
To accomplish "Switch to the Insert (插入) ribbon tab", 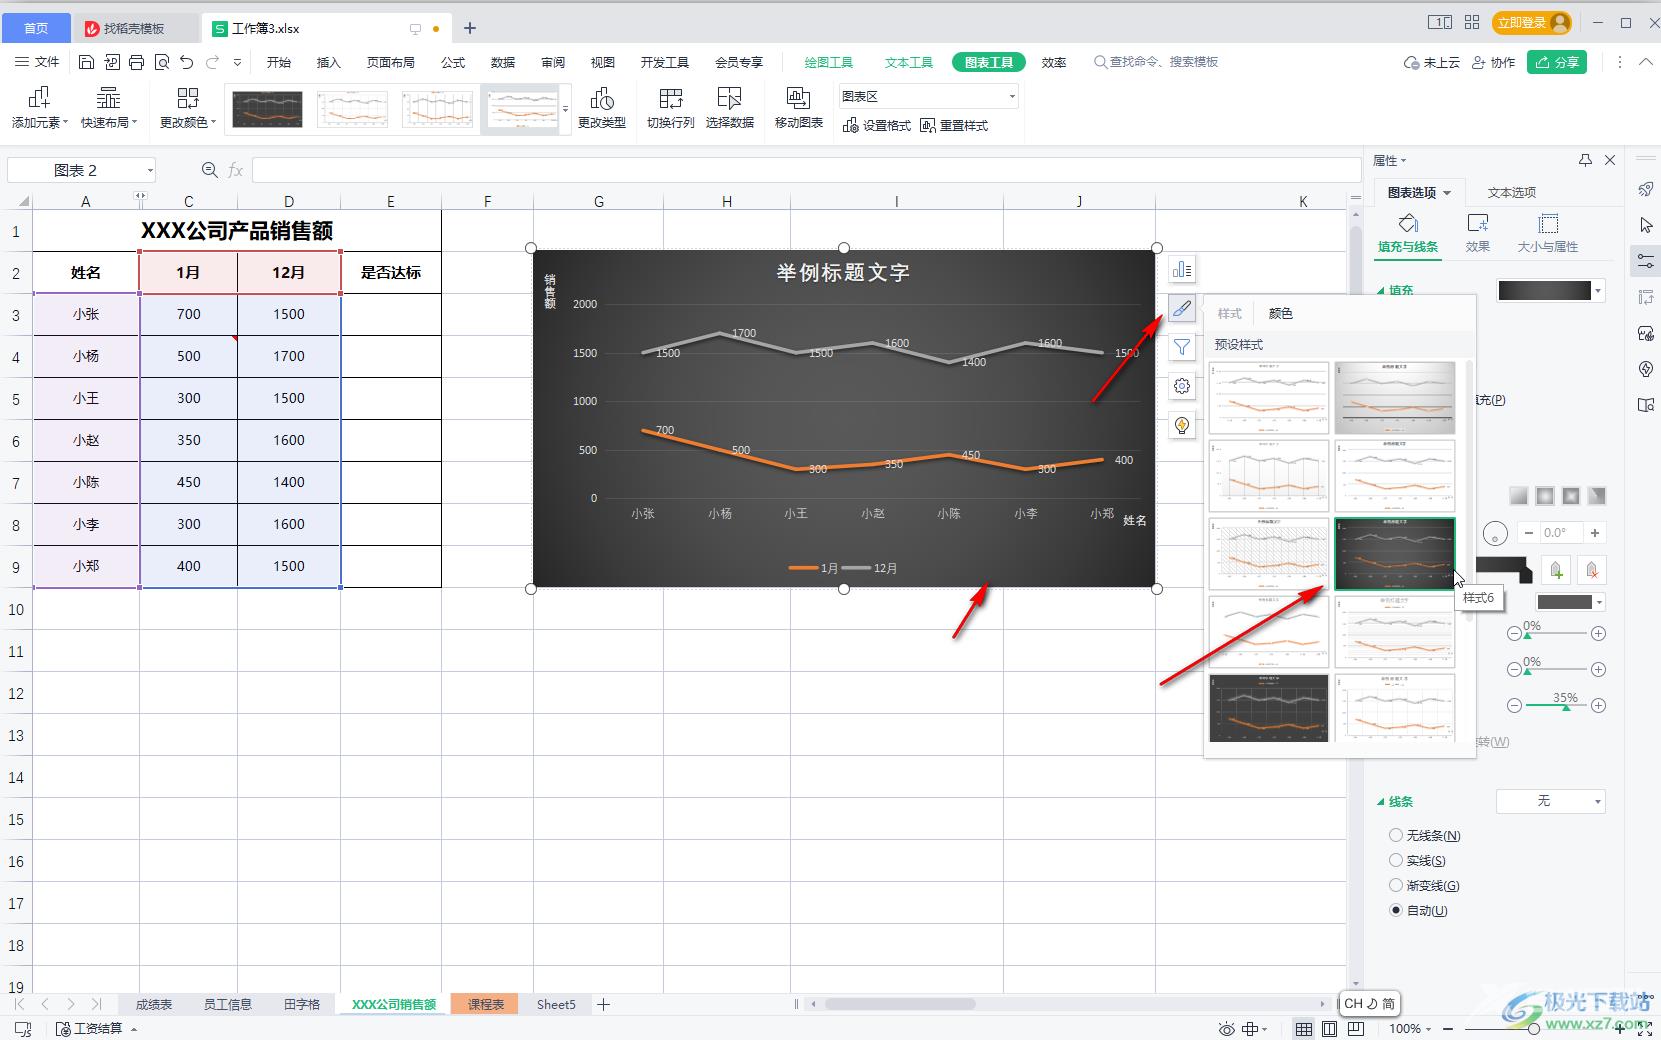I will [x=329, y=62].
